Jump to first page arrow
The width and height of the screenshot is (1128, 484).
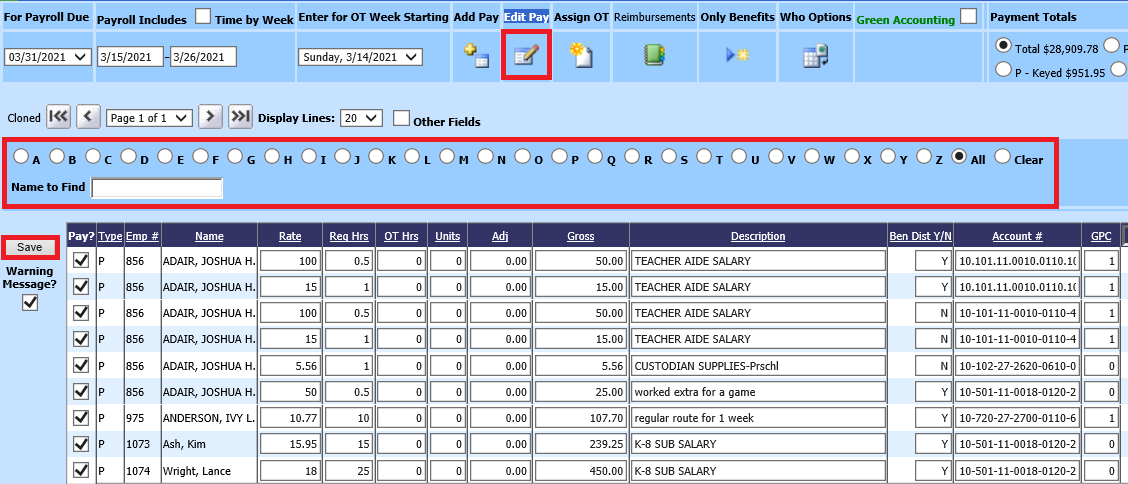(x=59, y=117)
